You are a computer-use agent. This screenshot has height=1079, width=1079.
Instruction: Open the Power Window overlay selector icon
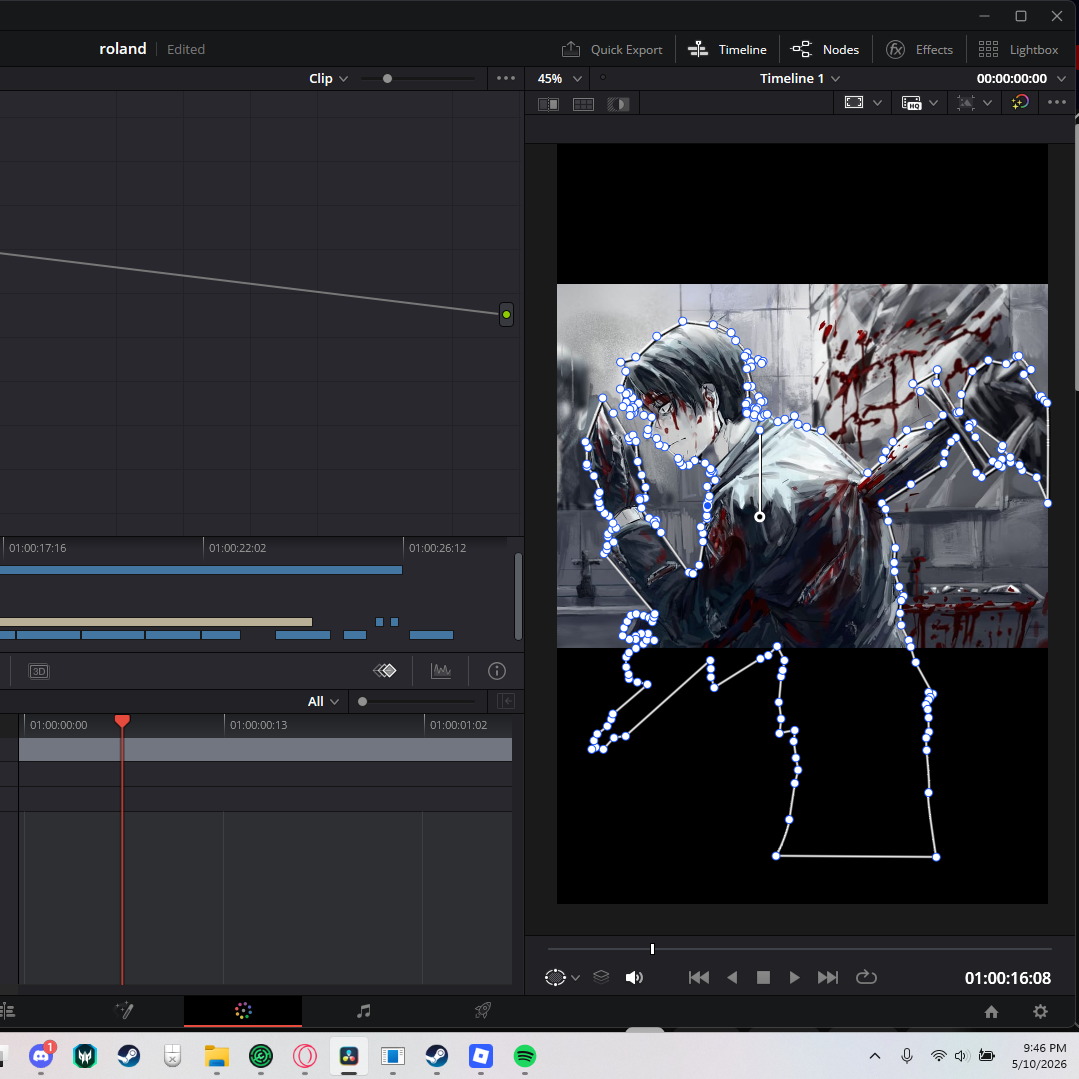coord(555,977)
